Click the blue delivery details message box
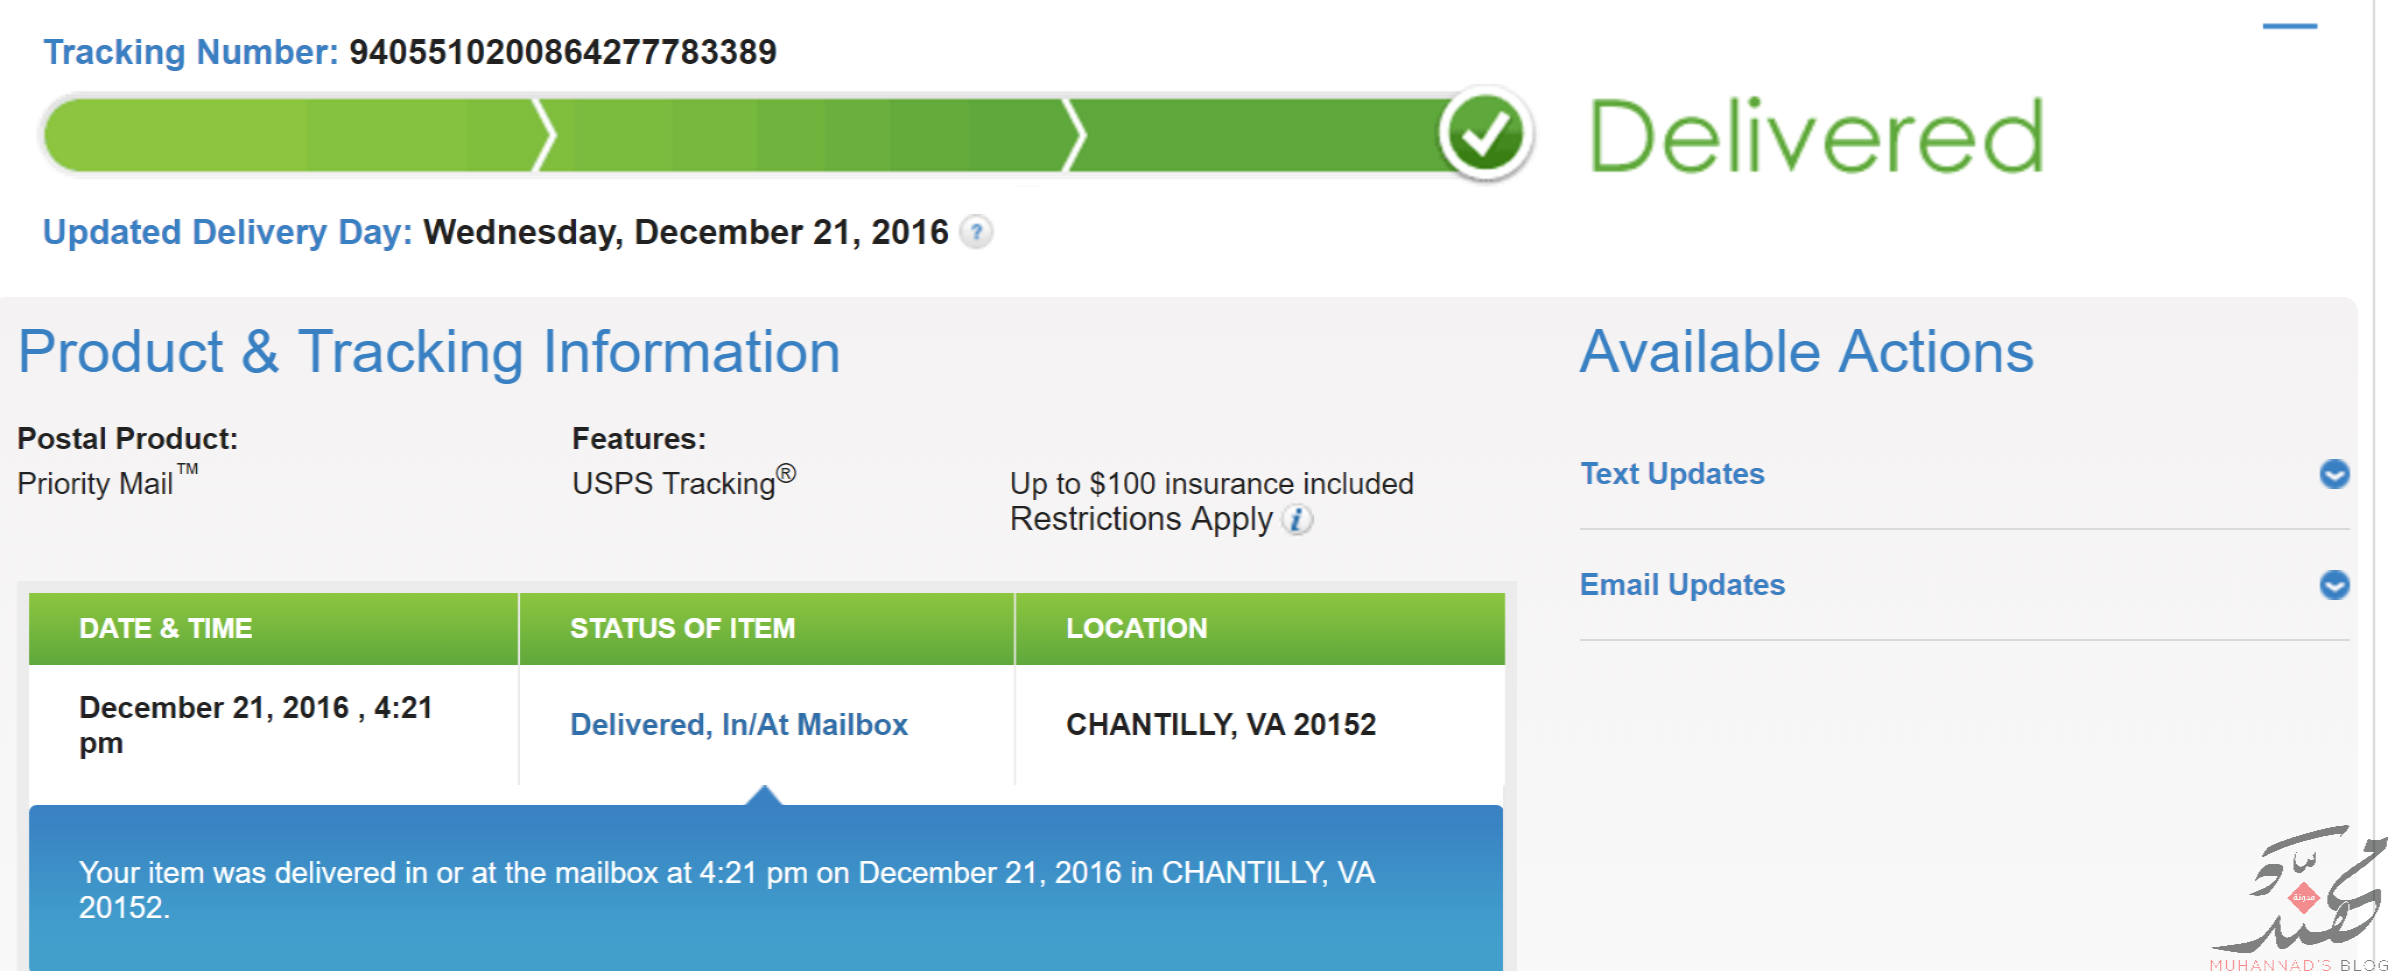The width and height of the screenshot is (2388, 971). click(x=766, y=888)
